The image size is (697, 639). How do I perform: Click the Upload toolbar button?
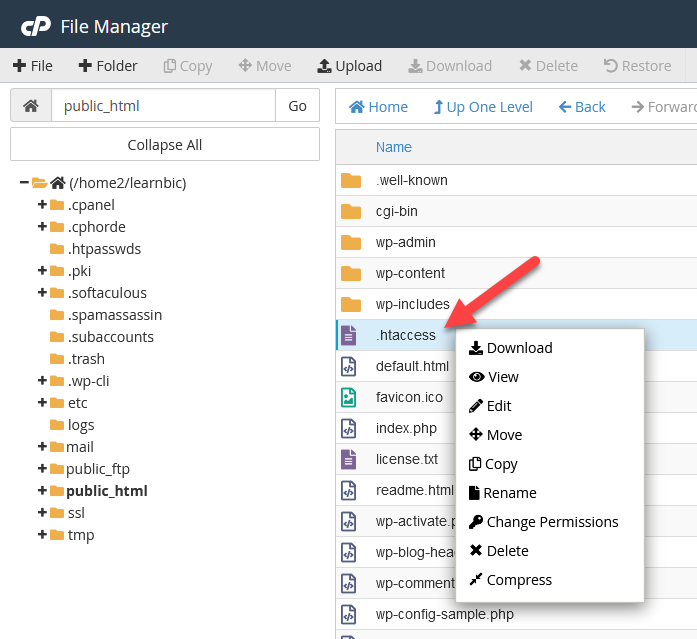(x=349, y=66)
